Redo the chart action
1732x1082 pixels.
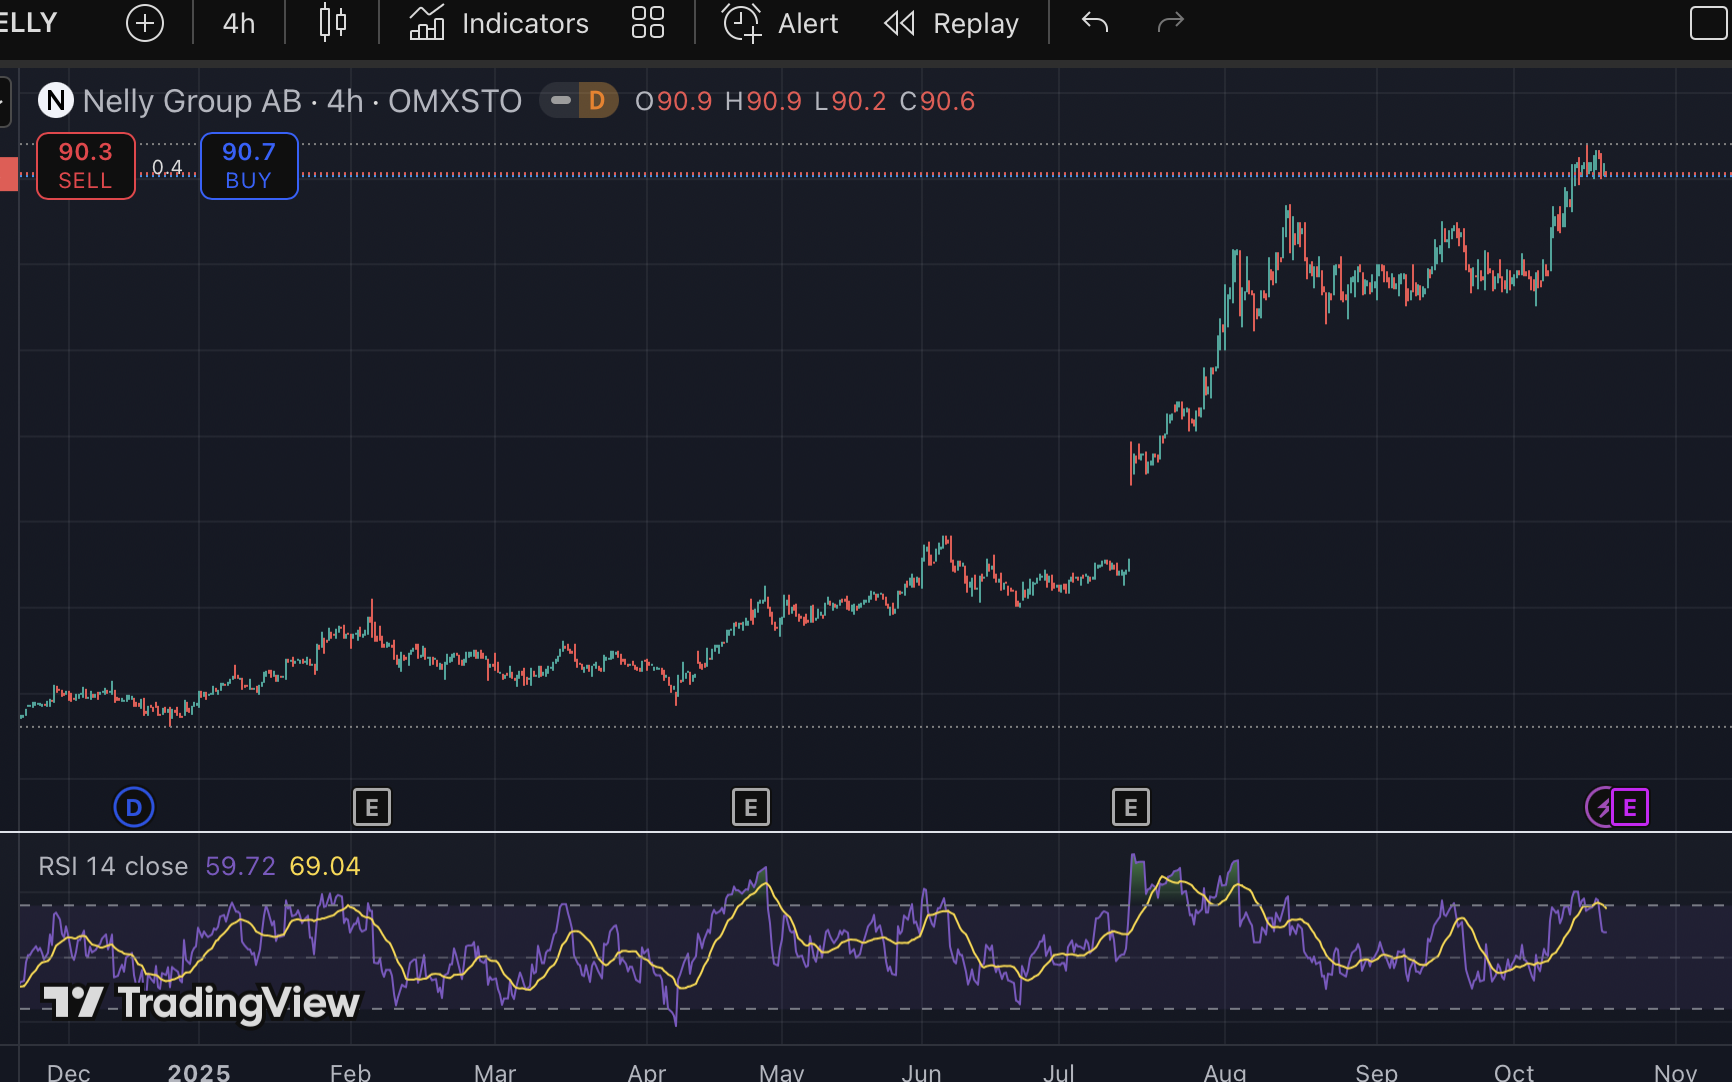tap(1170, 23)
